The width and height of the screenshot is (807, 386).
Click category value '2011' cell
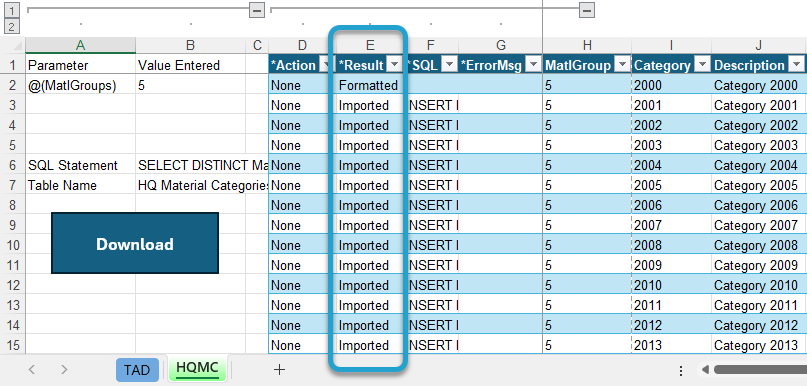pos(672,305)
